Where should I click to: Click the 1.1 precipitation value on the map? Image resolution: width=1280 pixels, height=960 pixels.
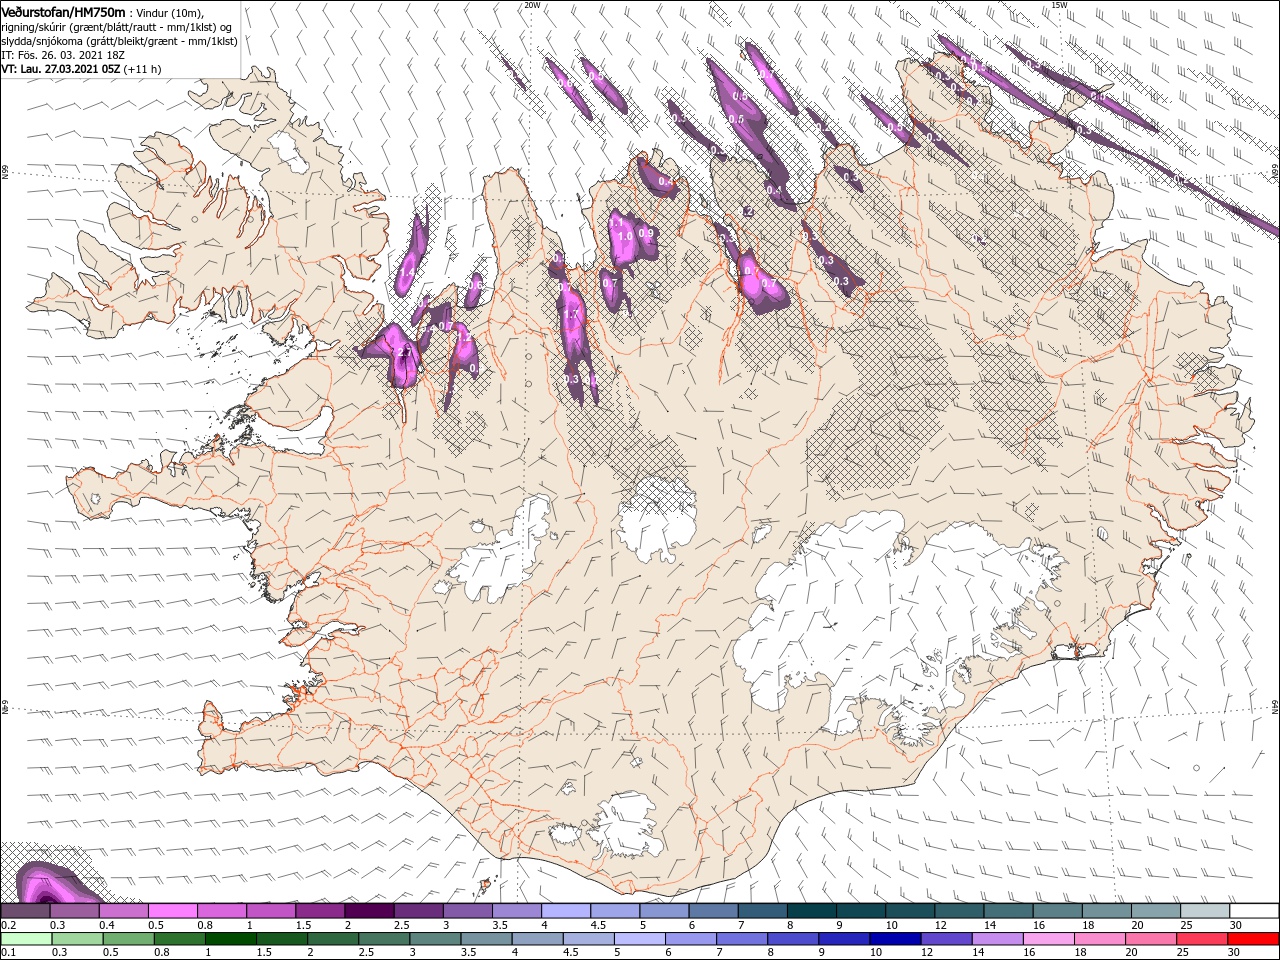[617, 221]
